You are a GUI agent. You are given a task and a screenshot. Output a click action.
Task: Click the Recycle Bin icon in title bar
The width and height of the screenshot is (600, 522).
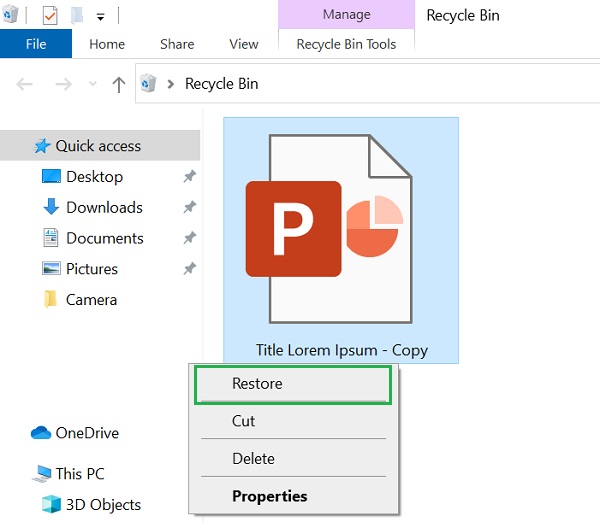(10, 15)
